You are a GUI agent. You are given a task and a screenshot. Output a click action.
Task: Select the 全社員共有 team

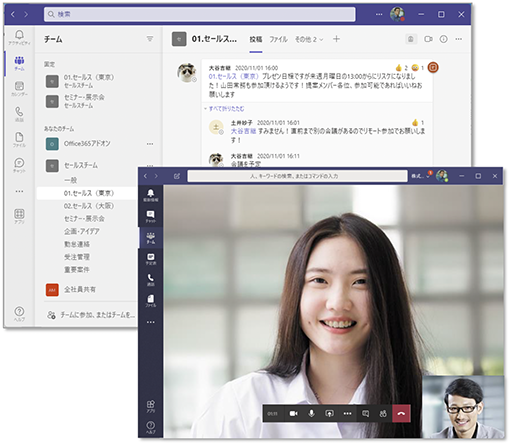click(80, 289)
